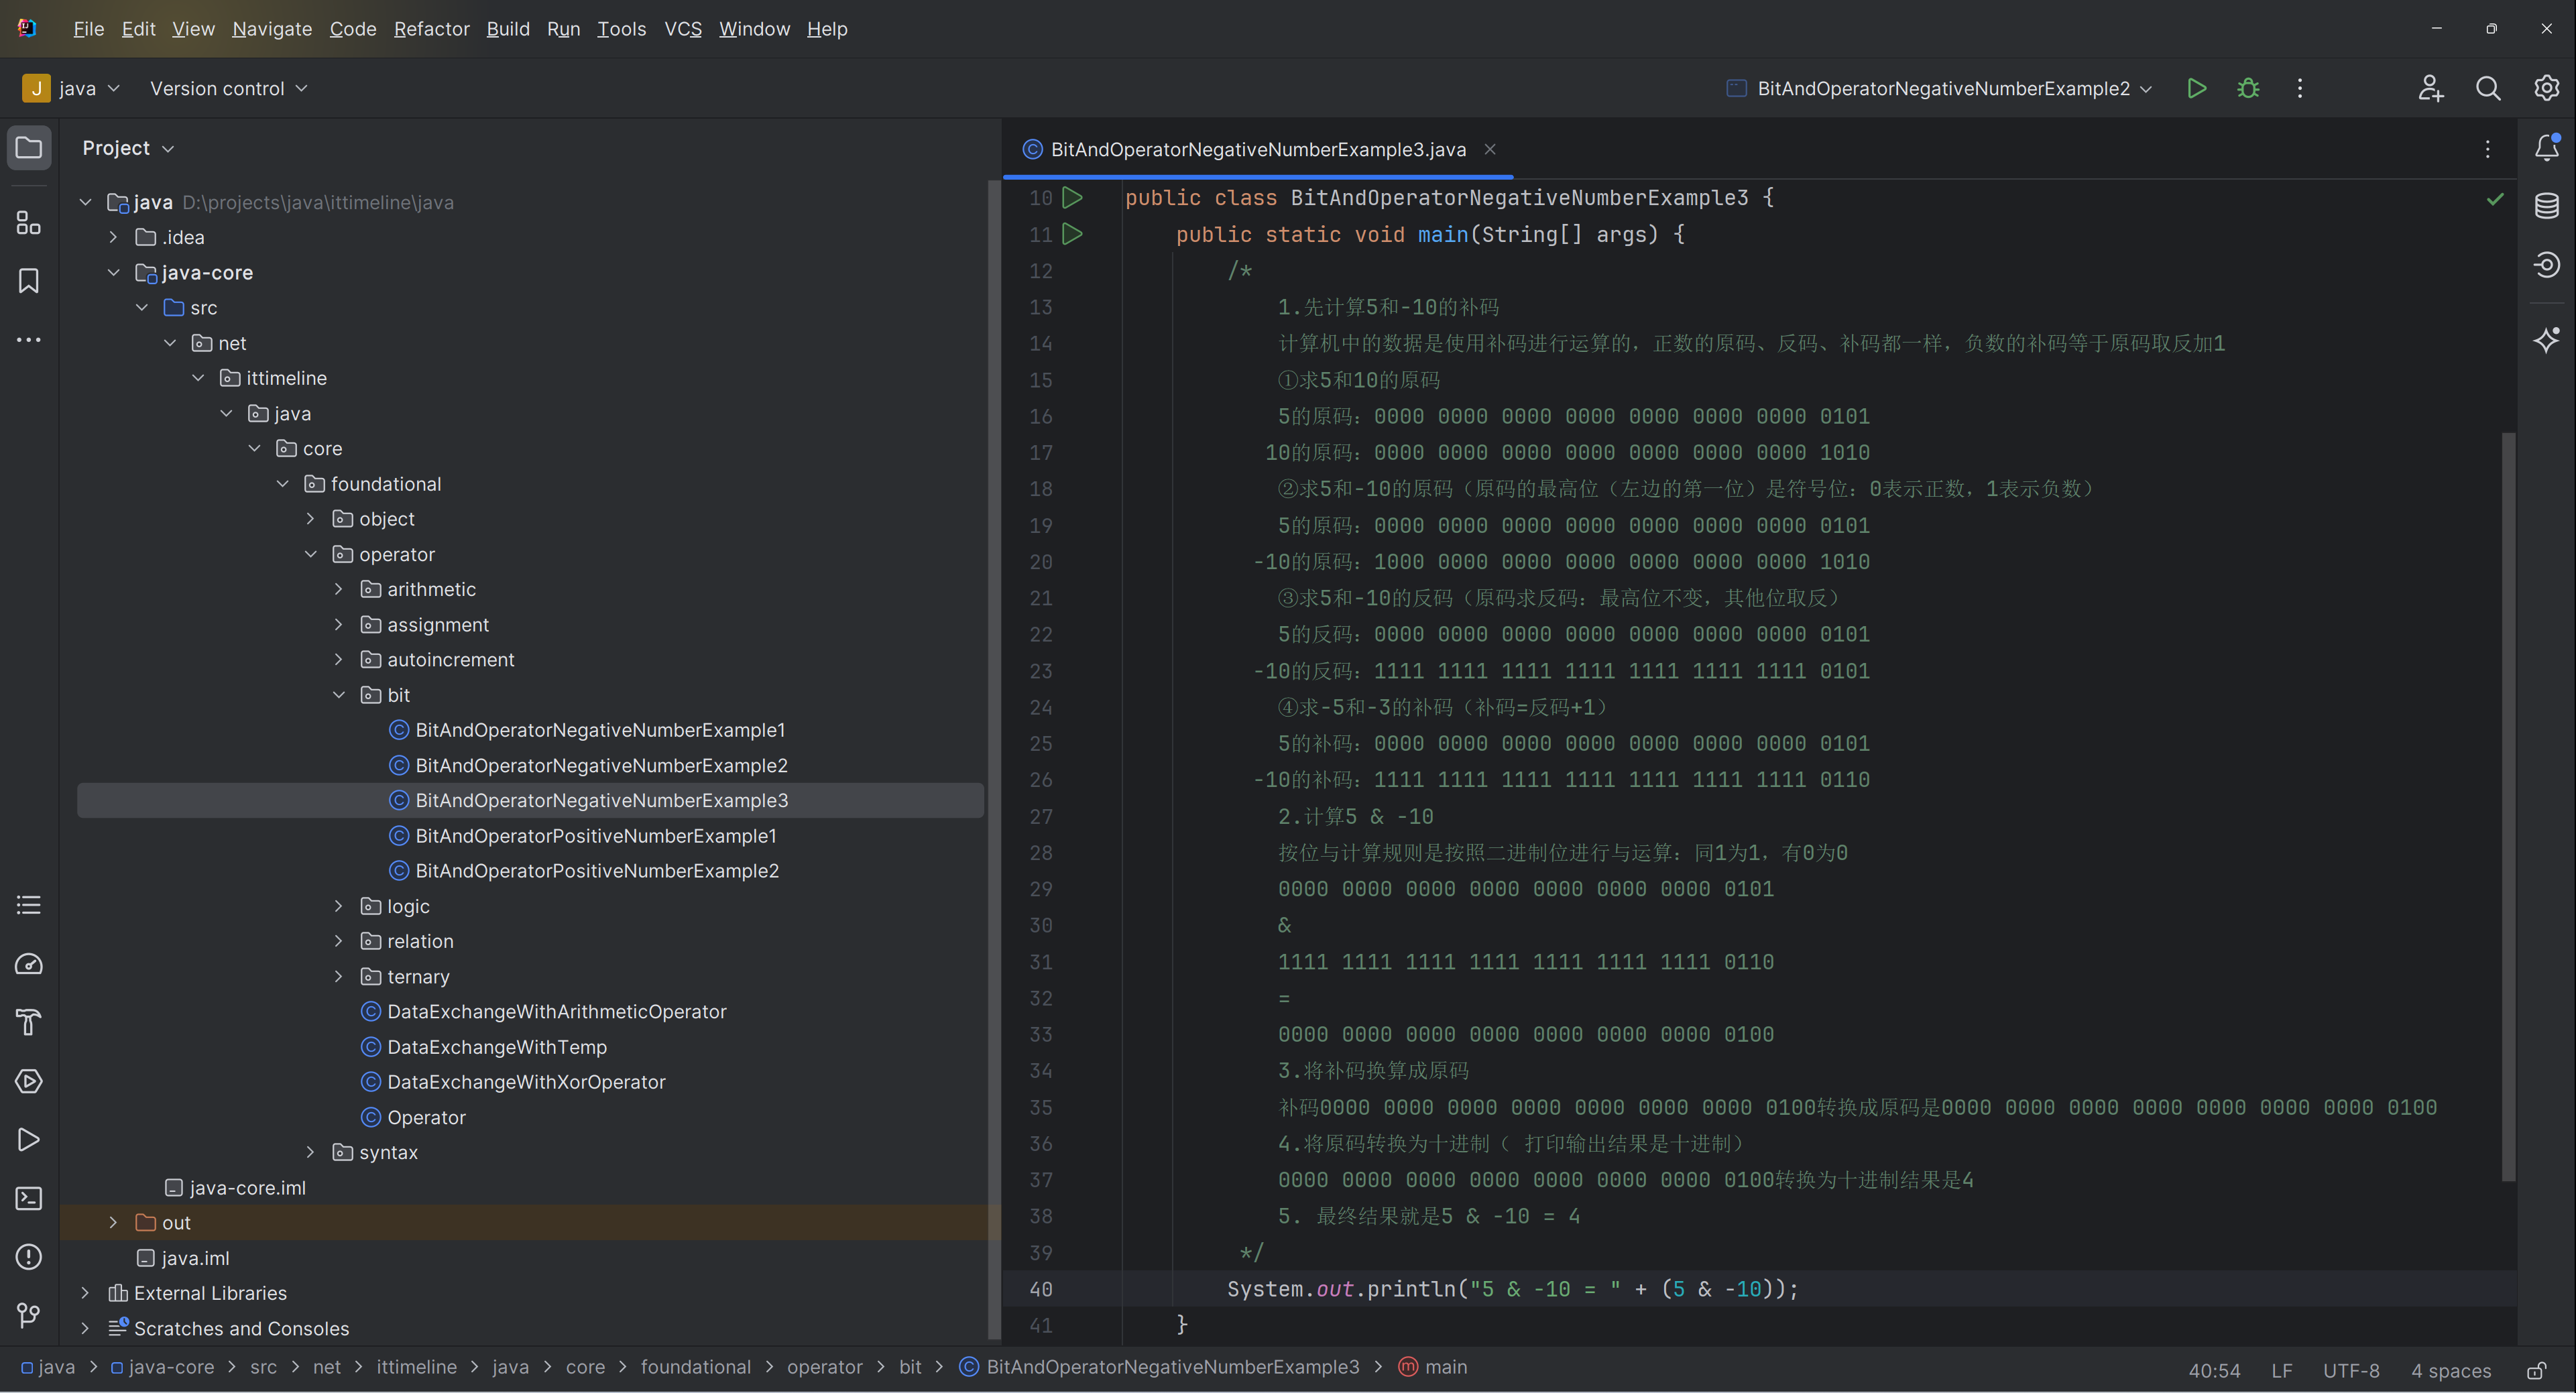The image size is (2576, 1393).
Task: Open the Version control dropdown
Action: (x=228, y=88)
